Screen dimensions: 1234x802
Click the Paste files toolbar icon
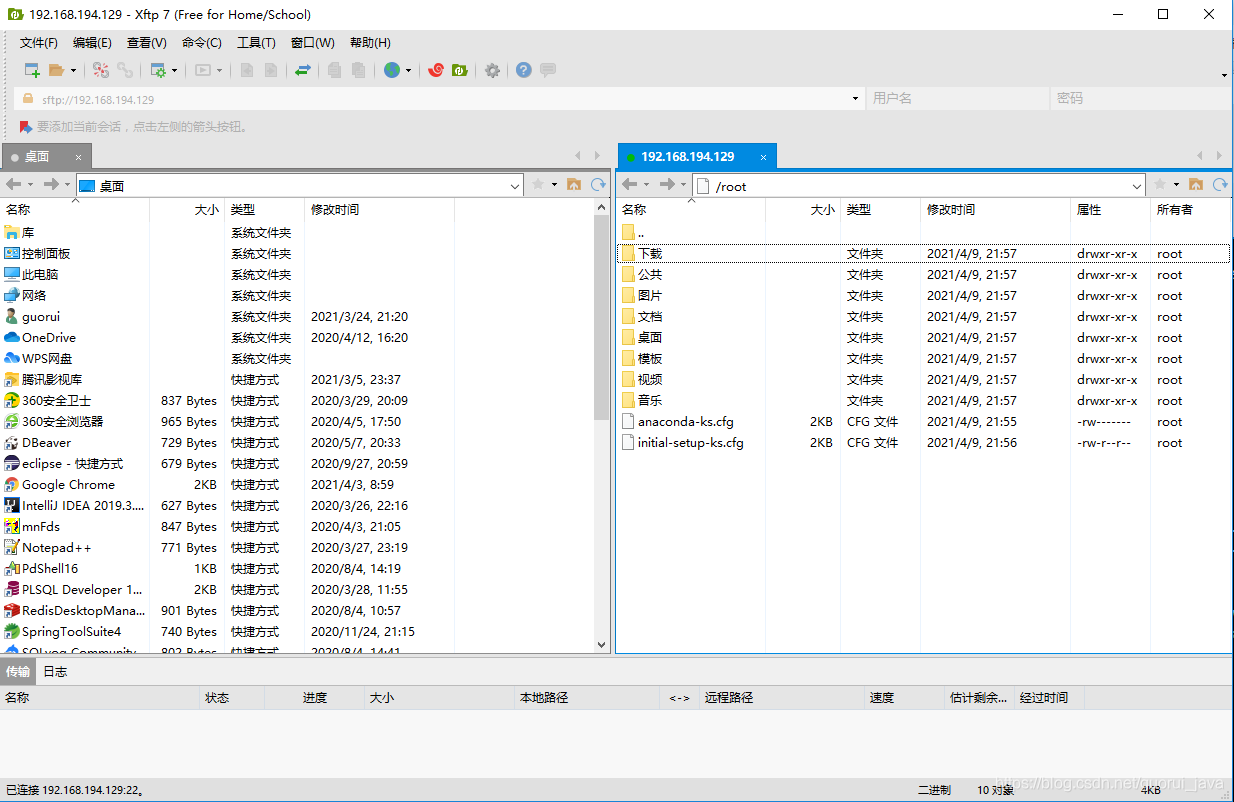point(359,70)
